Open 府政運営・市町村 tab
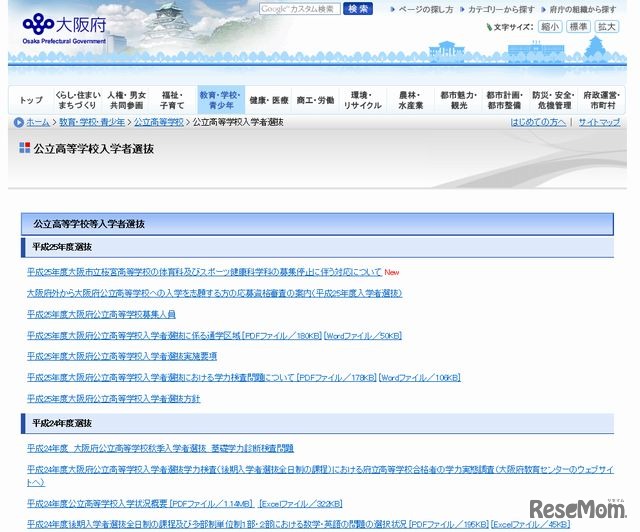Screen dimensions: 640x532 click(602, 100)
